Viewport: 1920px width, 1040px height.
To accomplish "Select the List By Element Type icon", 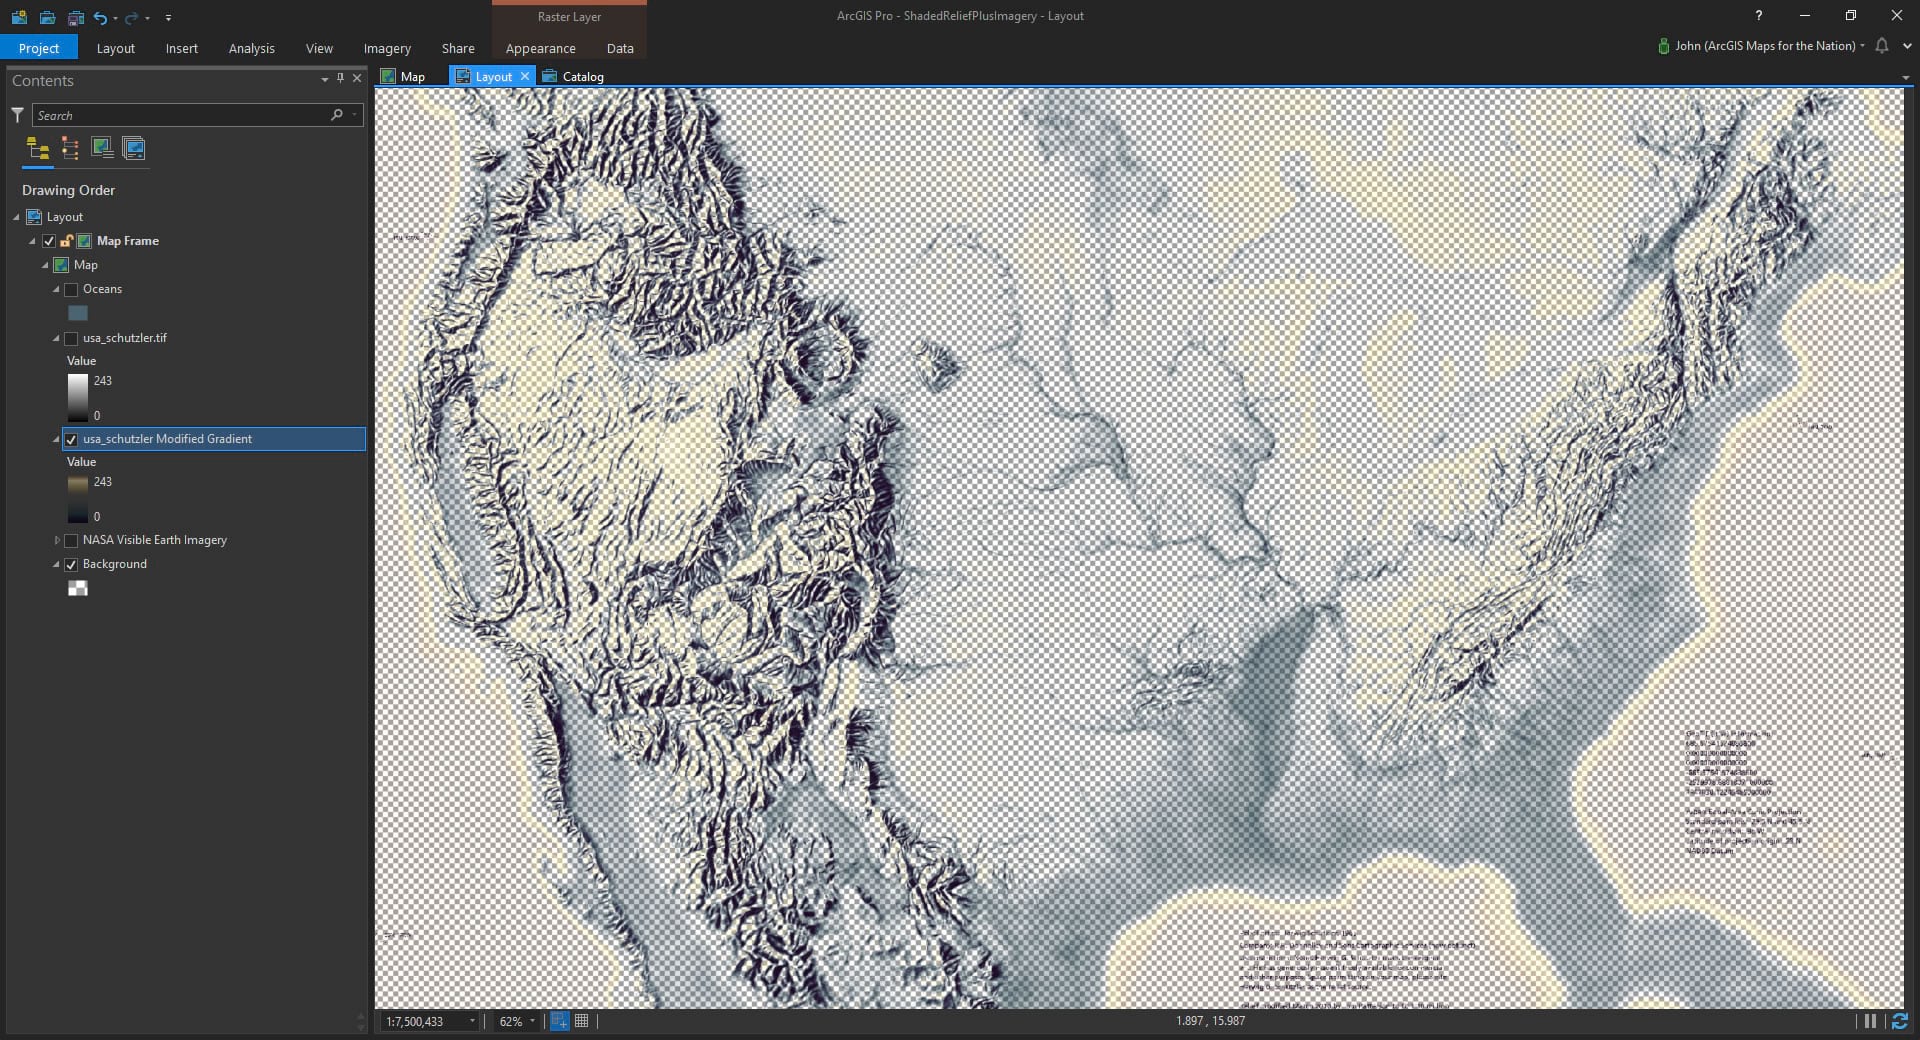I will point(70,149).
